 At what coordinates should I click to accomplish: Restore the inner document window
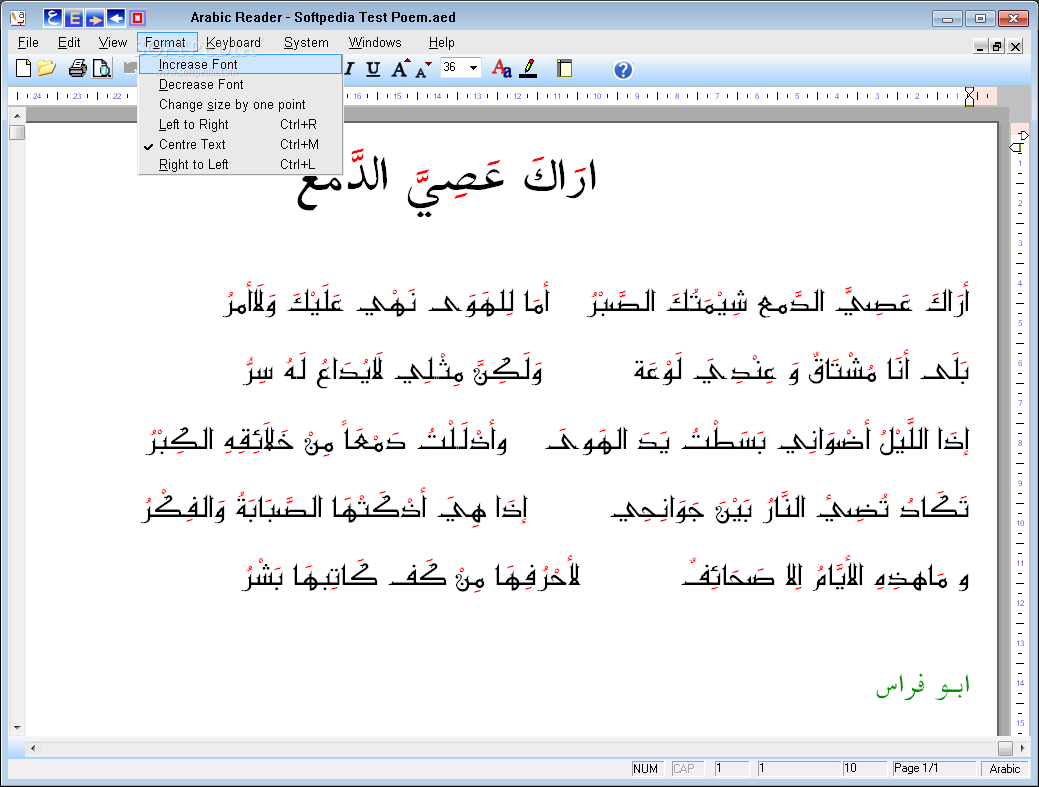[x=997, y=46]
